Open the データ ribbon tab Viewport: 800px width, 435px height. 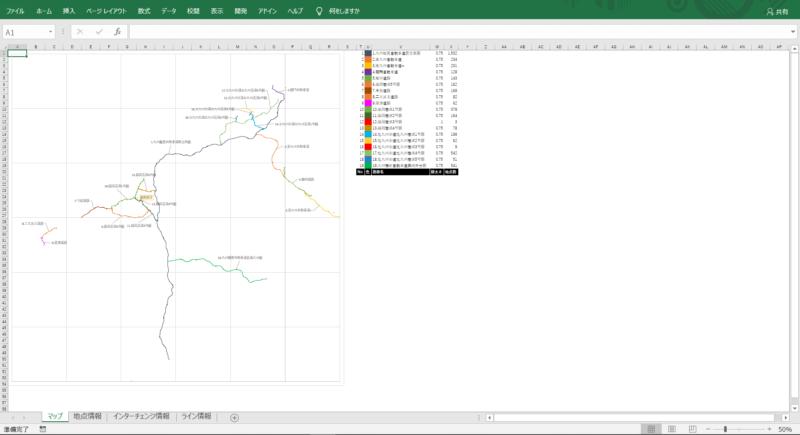coord(168,11)
